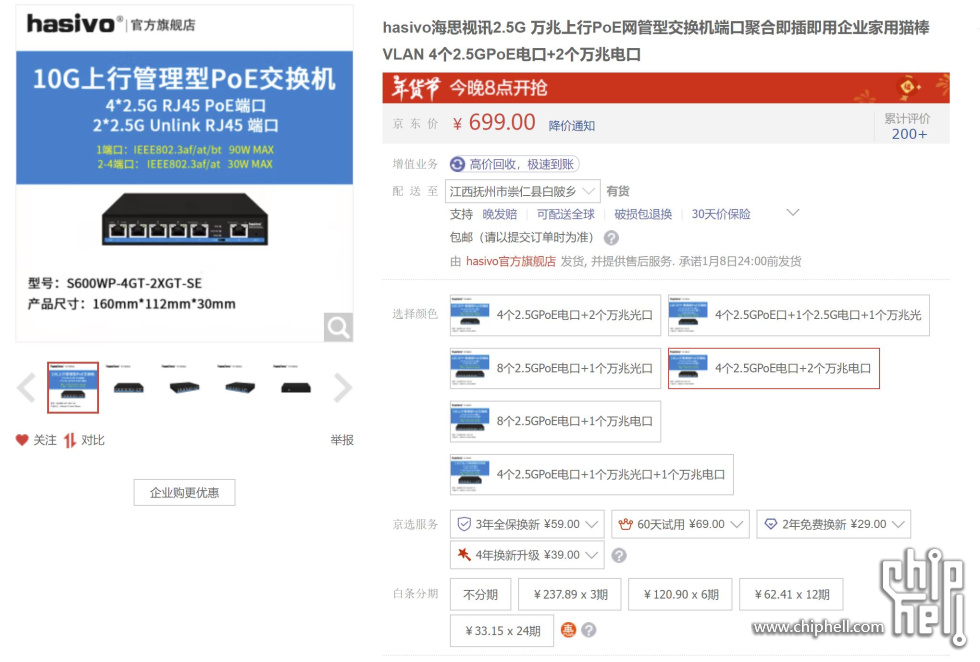
Task: Click 降价通知 price alert link
Action: (571, 126)
